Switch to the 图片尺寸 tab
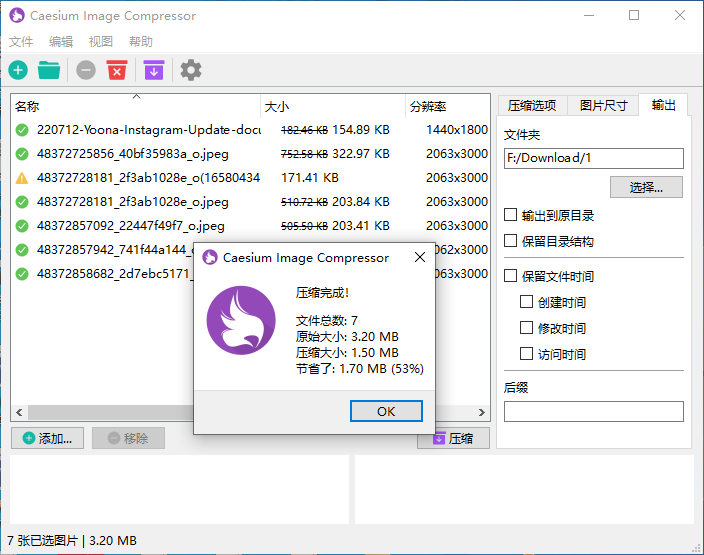 tap(603, 106)
